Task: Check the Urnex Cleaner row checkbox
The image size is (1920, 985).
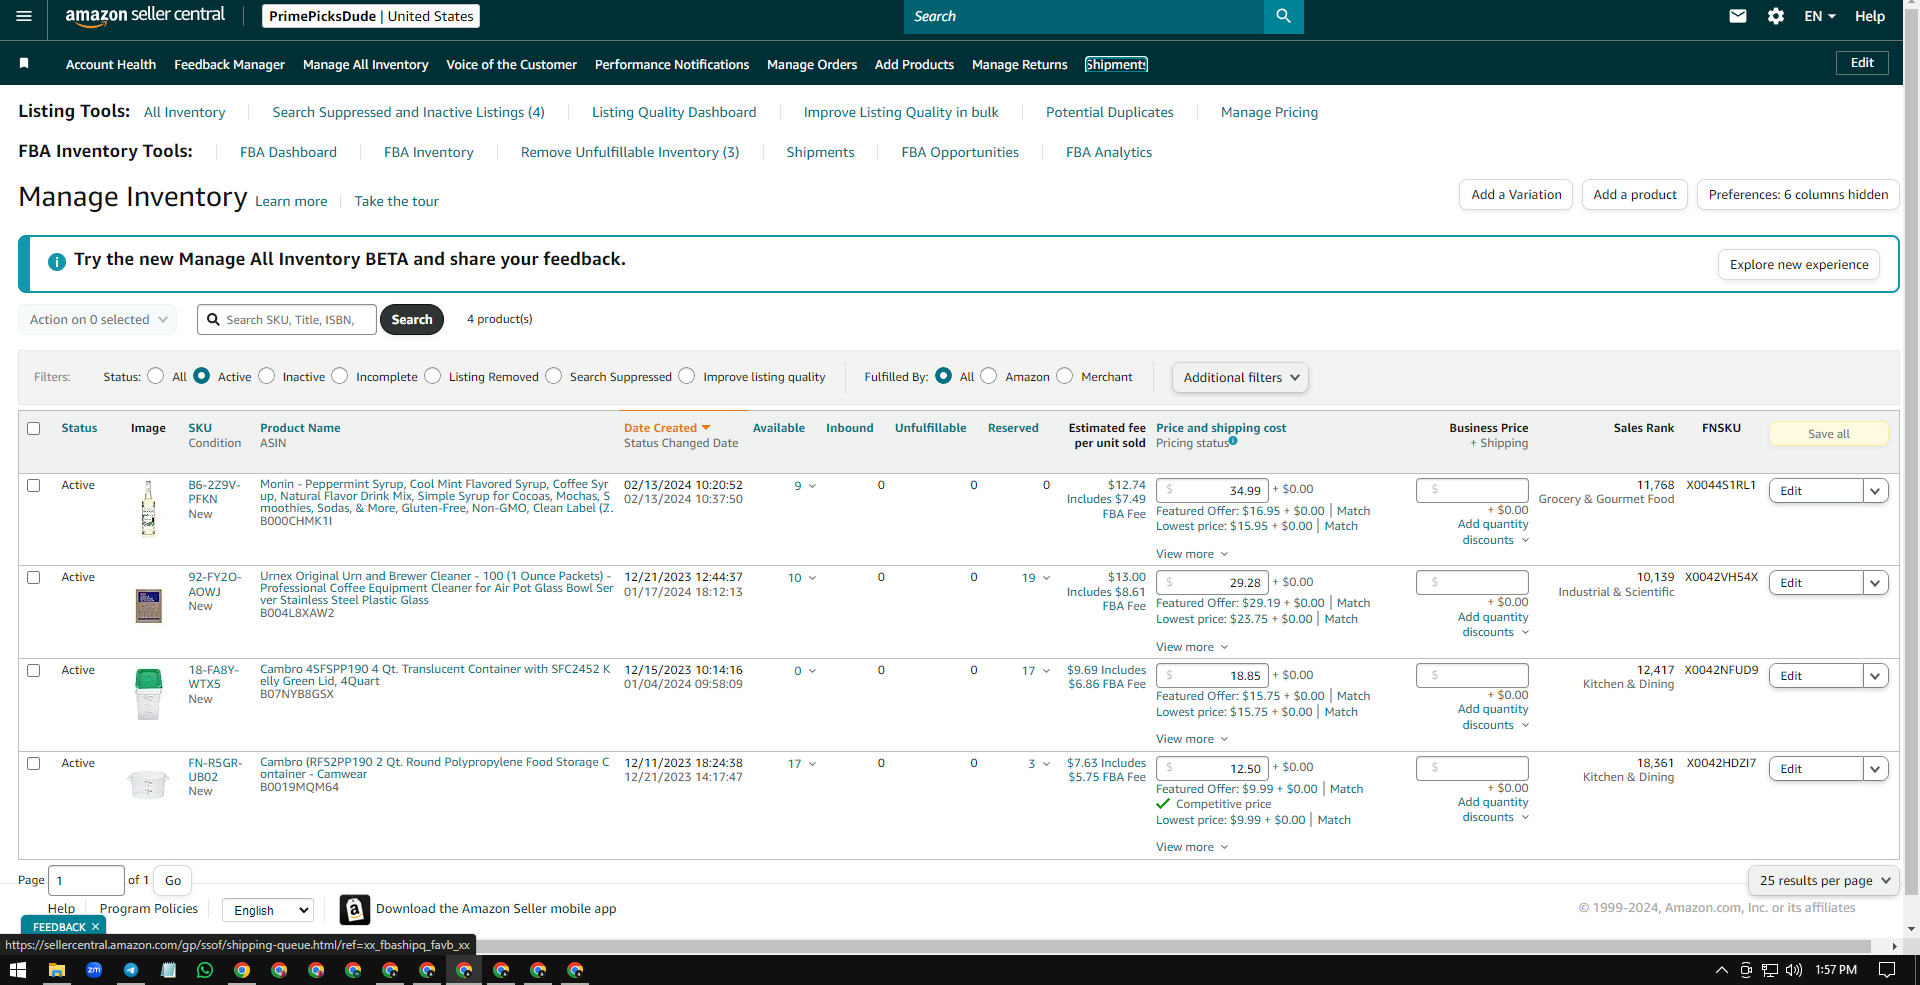Action: [x=33, y=577]
